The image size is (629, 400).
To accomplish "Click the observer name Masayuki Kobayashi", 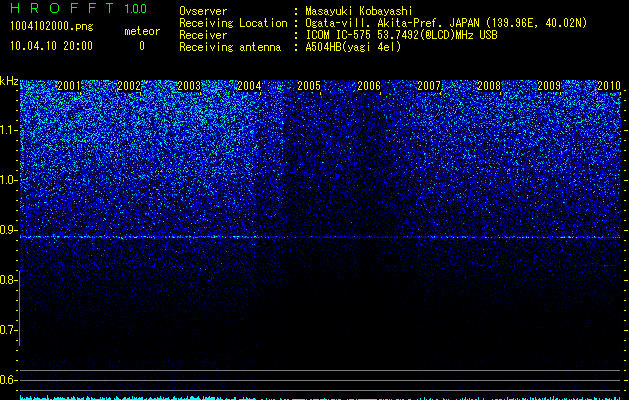I will [x=359, y=11].
